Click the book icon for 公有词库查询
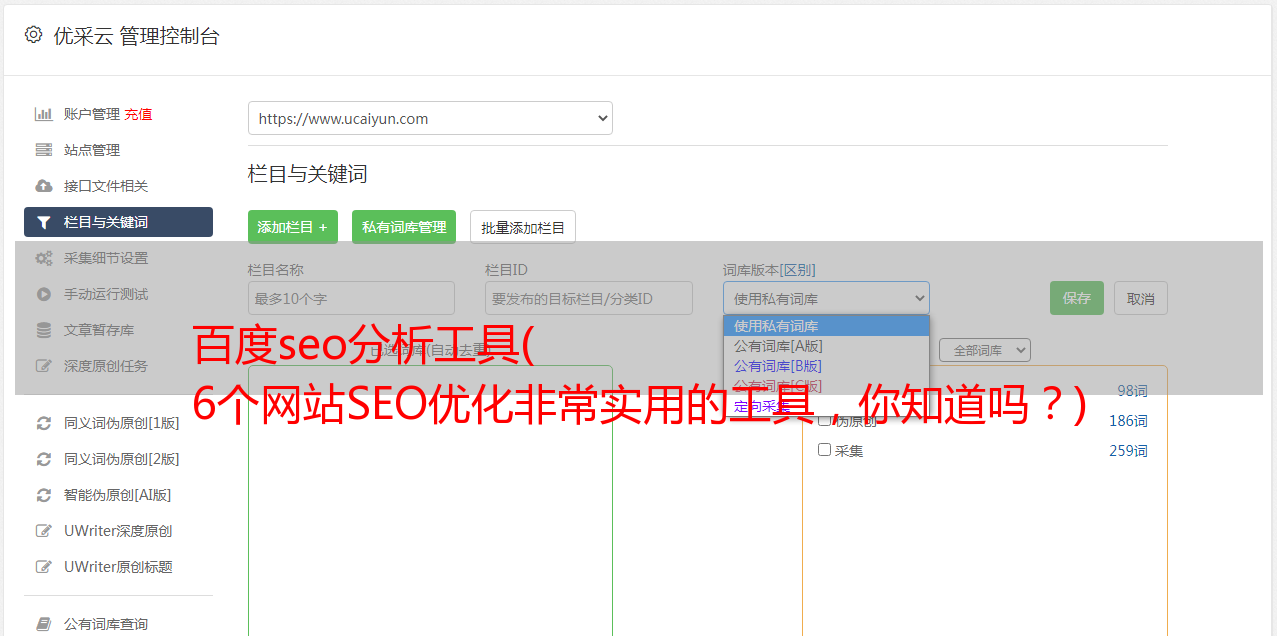1277x636 pixels. (x=43, y=624)
